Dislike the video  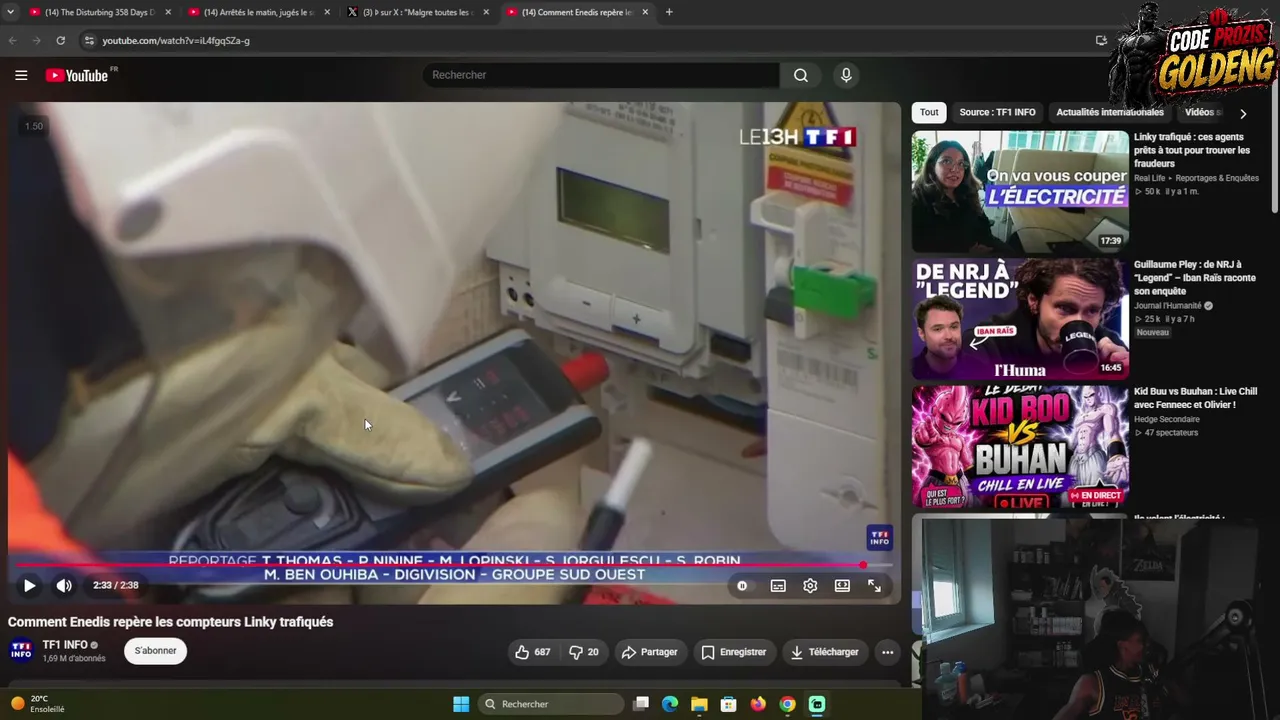584,652
